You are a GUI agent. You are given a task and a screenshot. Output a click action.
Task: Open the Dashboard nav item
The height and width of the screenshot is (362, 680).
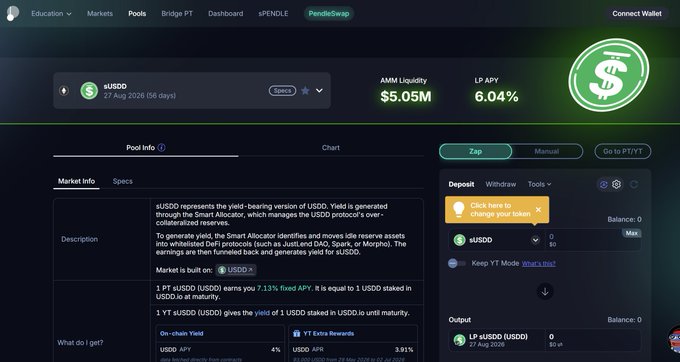[x=226, y=13]
